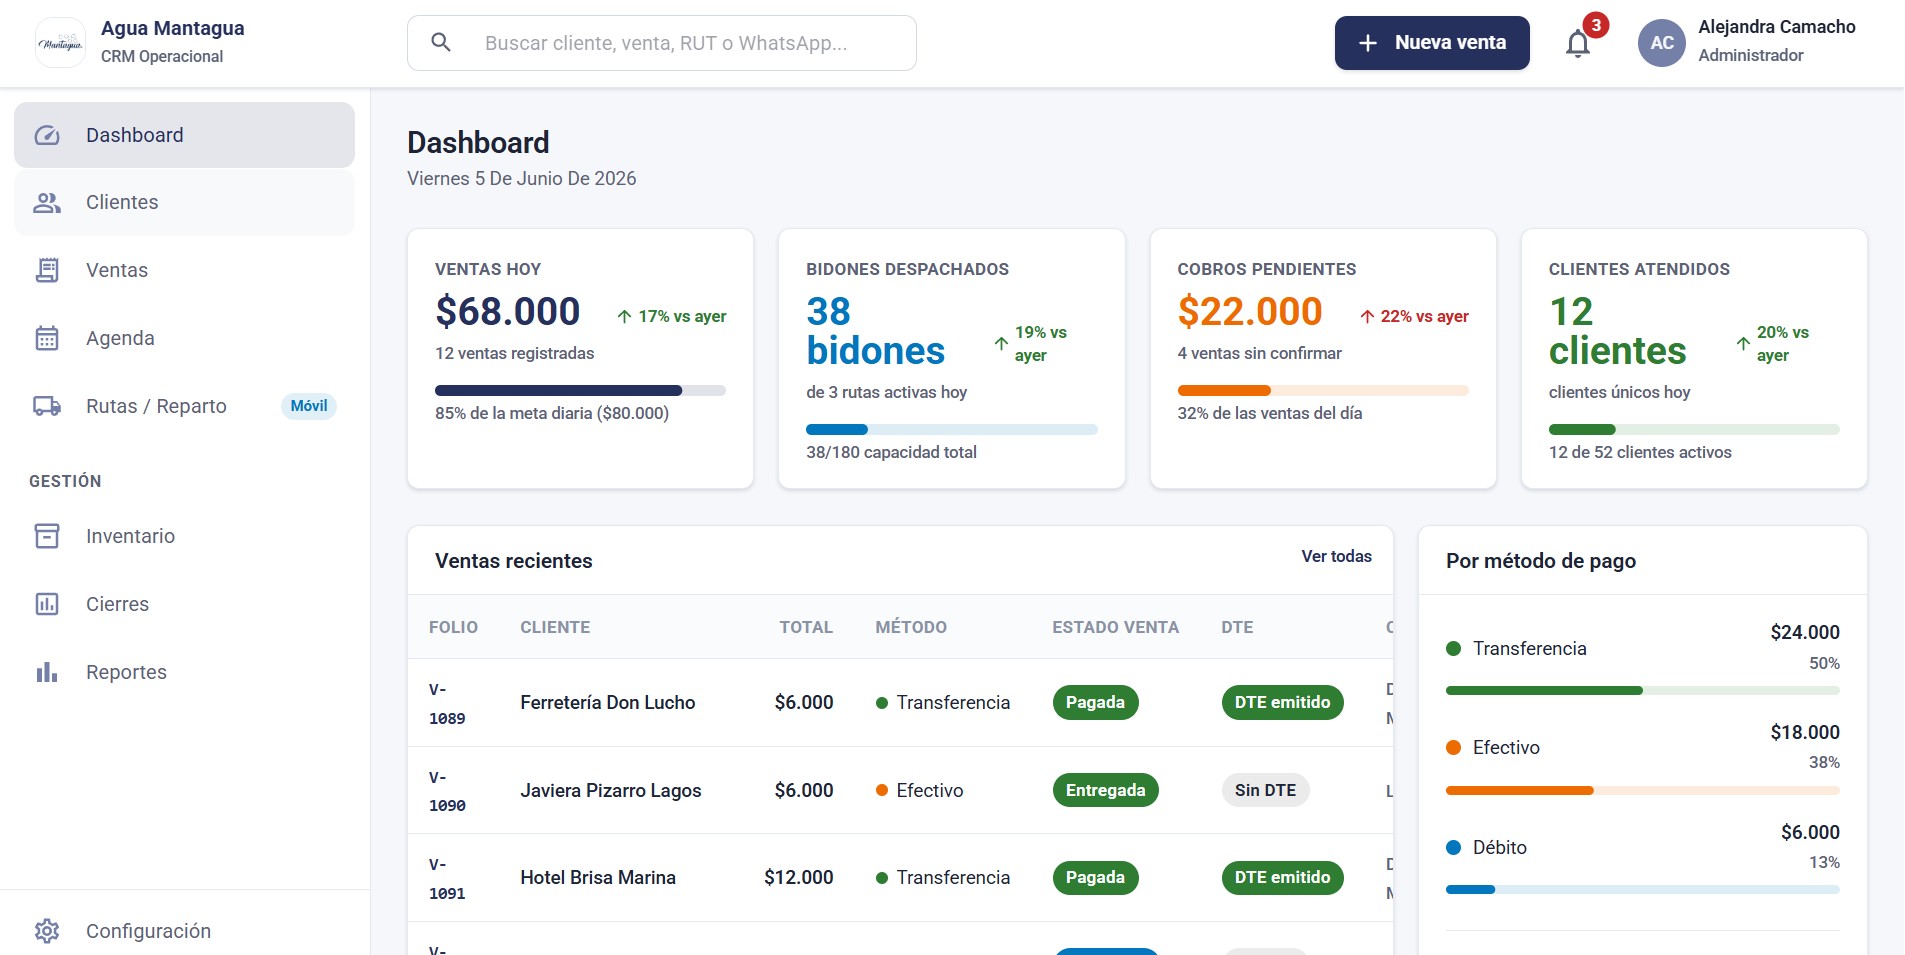This screenshot has width=1905, height=955.
Task: Click the Cobros Pendientes orange progress bar
Action: 1323,390
